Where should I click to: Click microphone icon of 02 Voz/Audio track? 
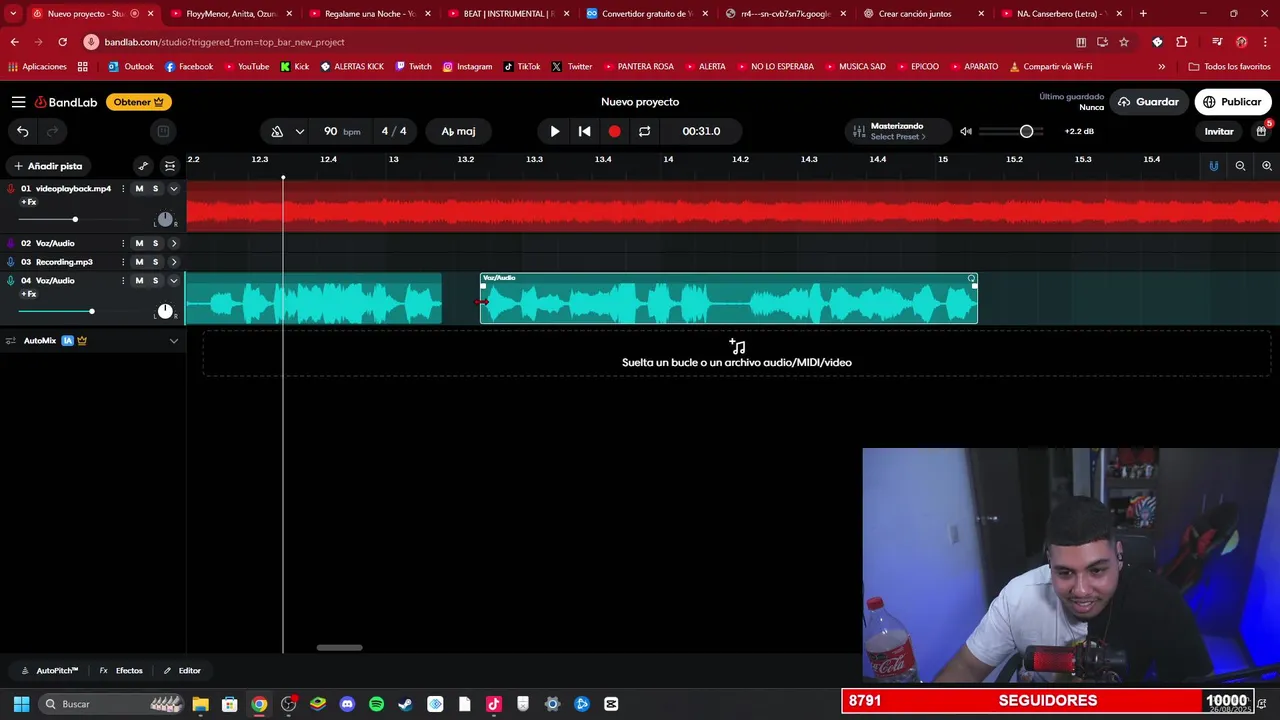click(x=11, y=243)
